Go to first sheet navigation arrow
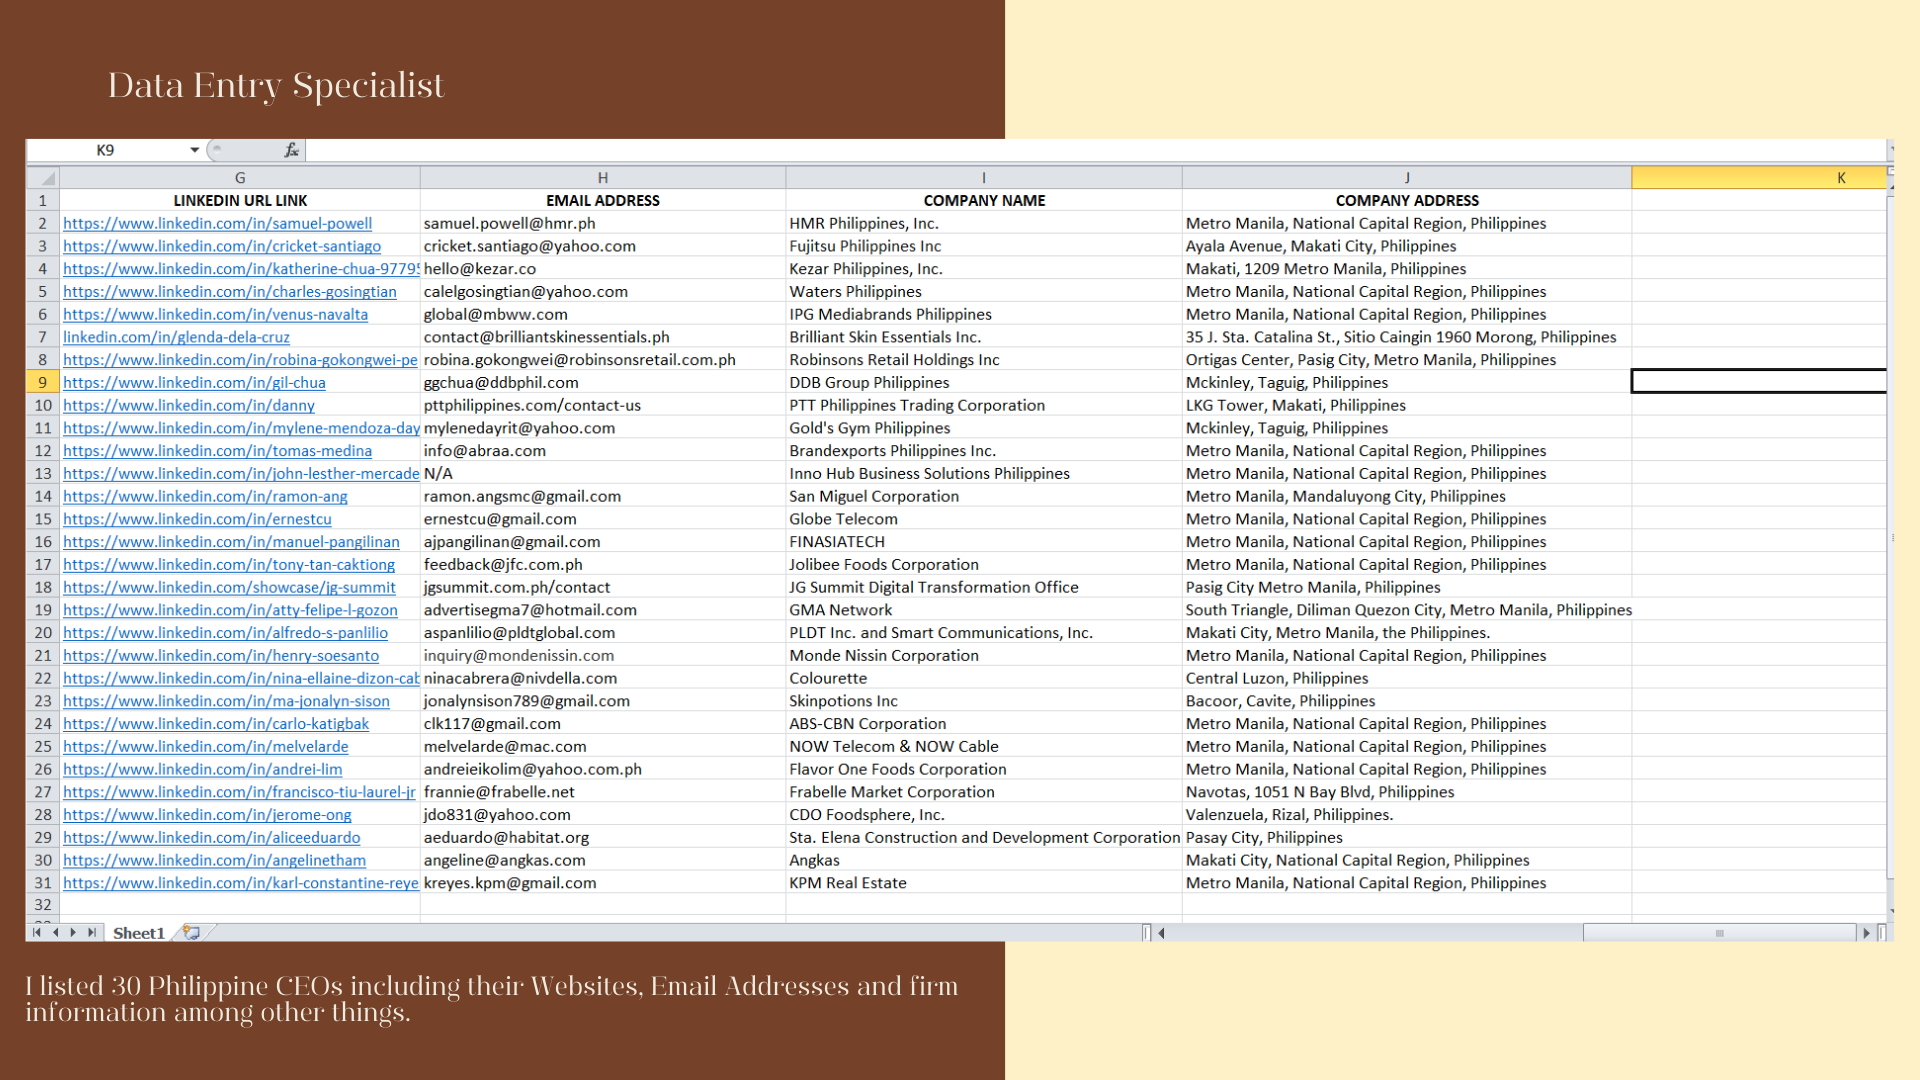 pos(37,932)
